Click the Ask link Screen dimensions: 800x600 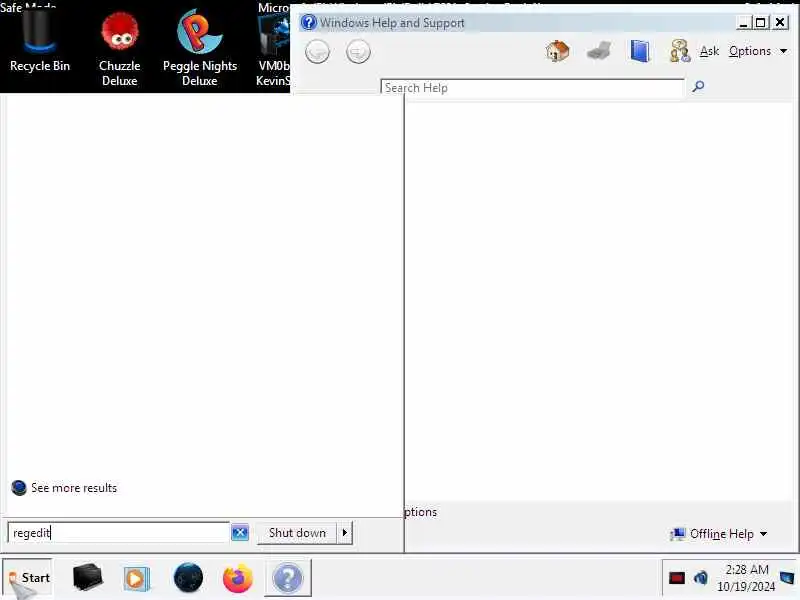point(709,51)
